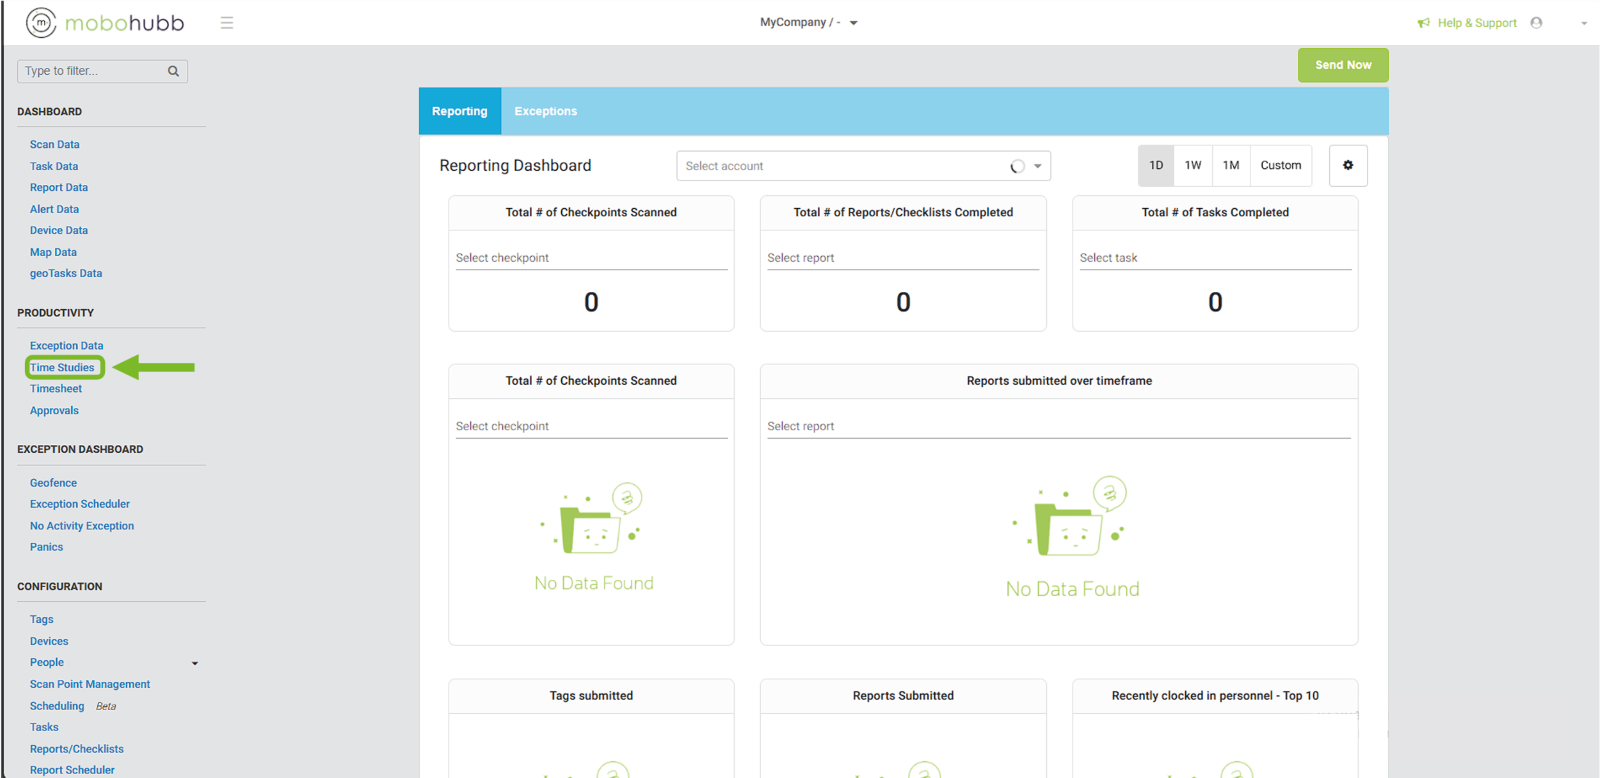This screenshot has height=778, width=1600.
Task: Click the user profile avatar icon
Action: (1536, 23)
